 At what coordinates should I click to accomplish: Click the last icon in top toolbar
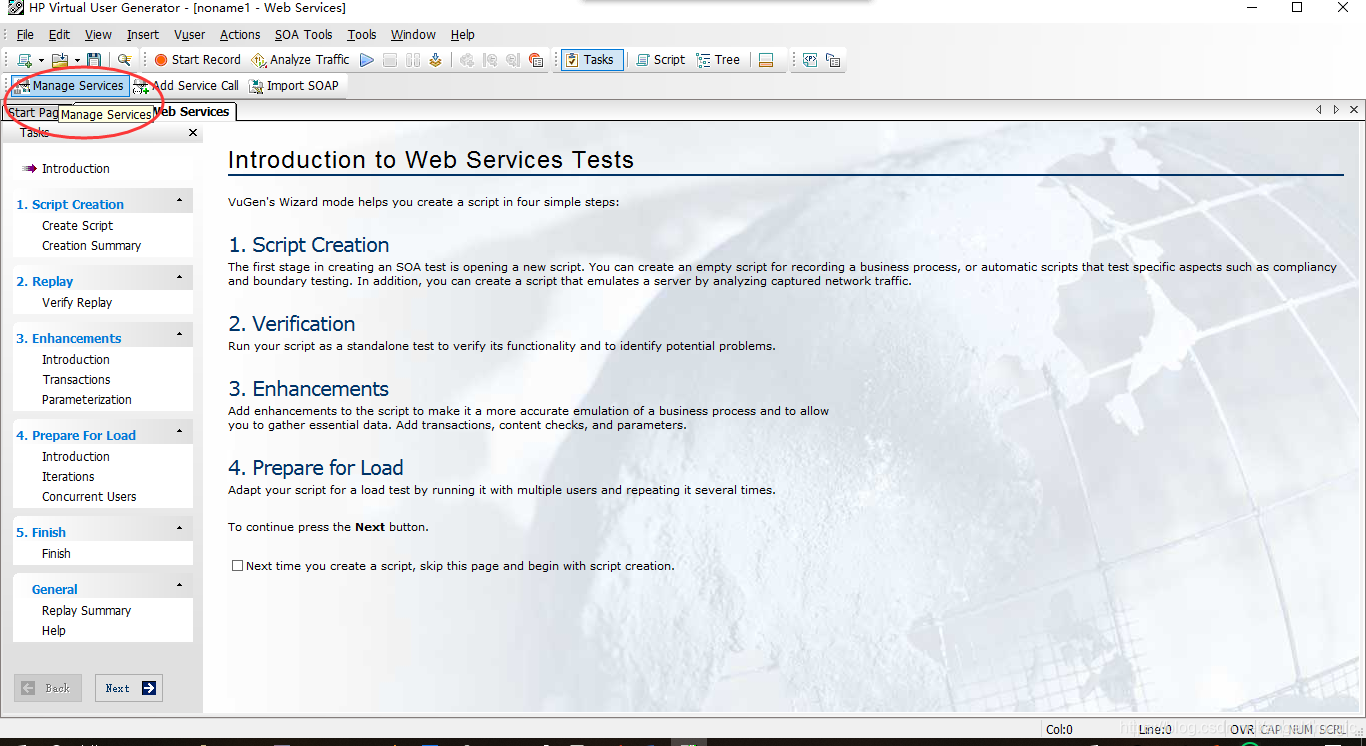pyautogui.click(x=833, y=60)
